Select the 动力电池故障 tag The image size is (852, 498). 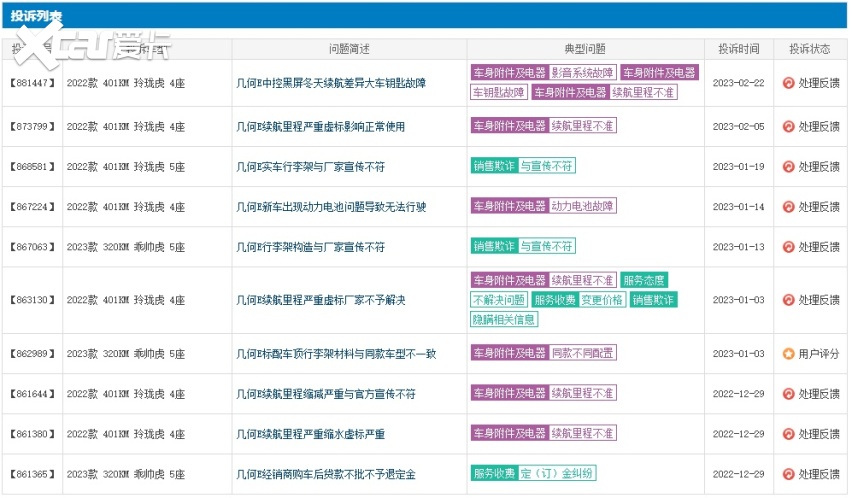[583, 206]
